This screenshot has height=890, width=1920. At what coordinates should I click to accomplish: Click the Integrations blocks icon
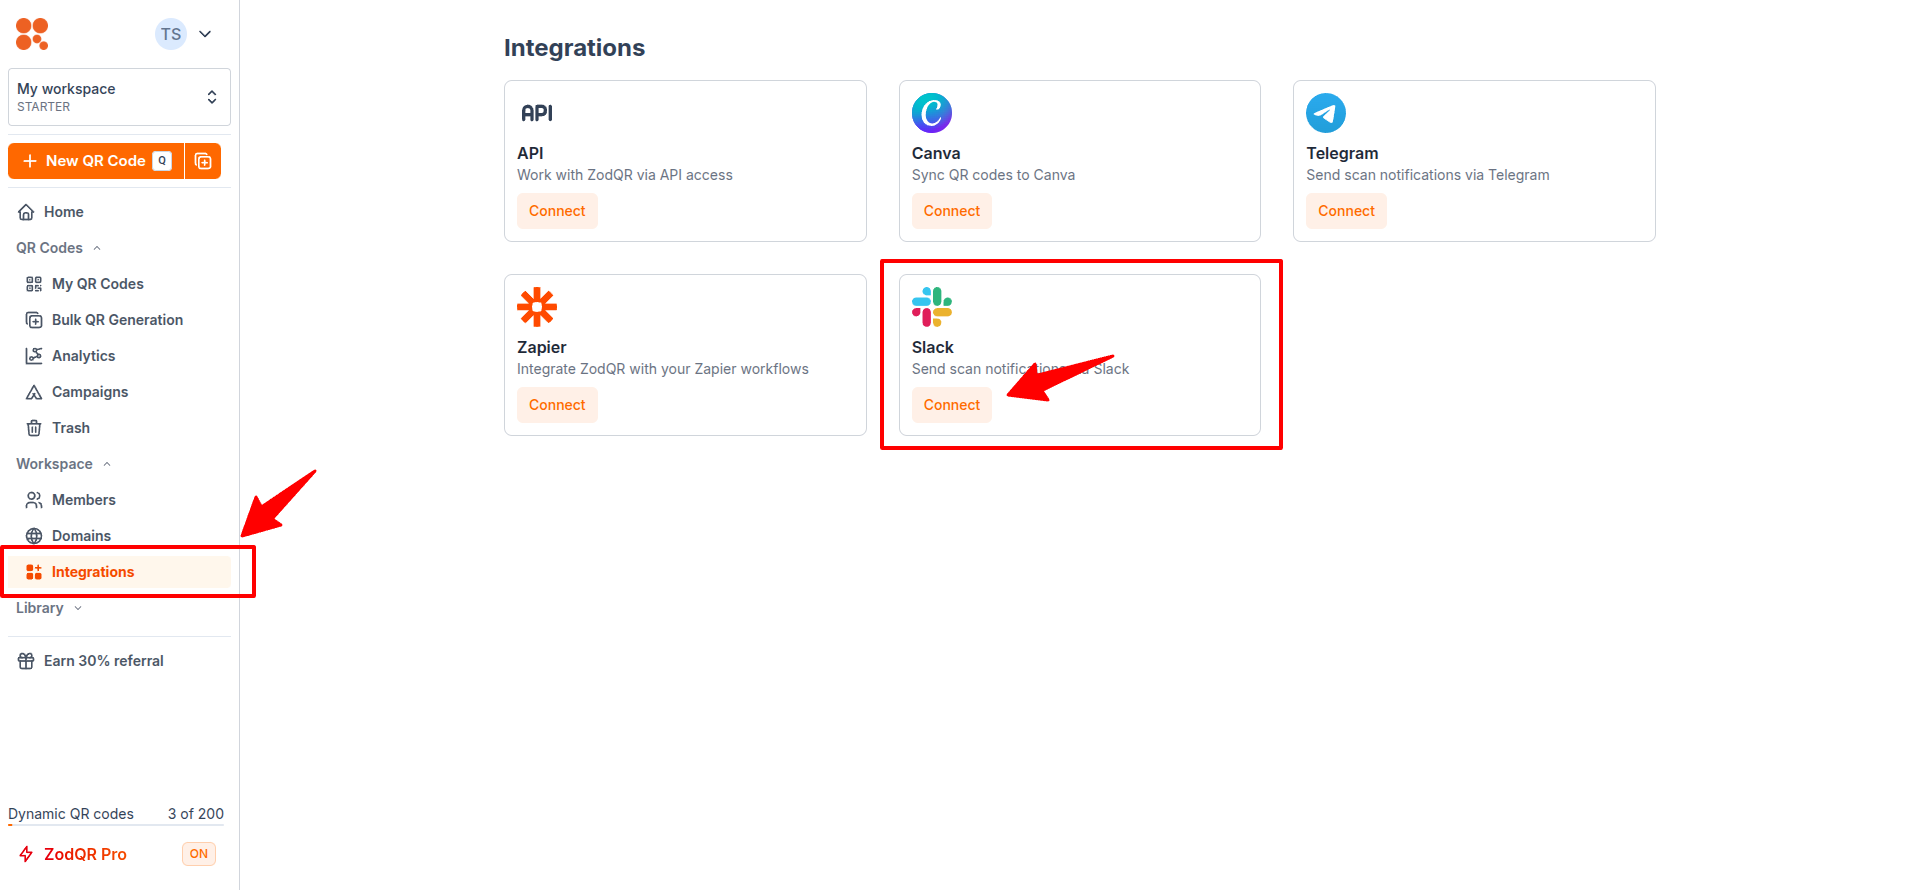tap(34, 572)
